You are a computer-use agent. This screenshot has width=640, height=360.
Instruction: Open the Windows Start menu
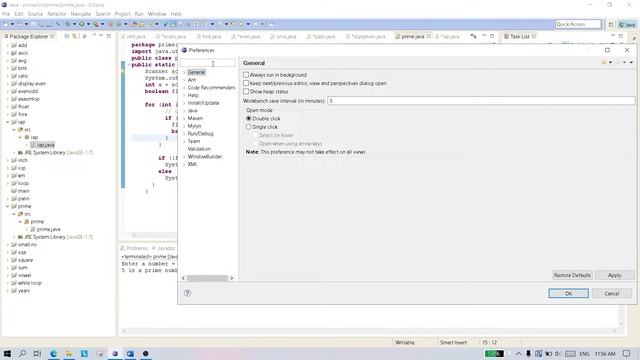pos(7,353)
